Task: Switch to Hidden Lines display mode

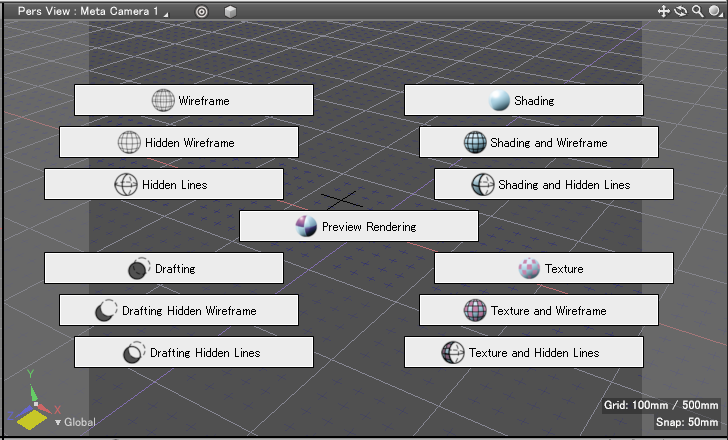Action: click(x=164, y=184)
